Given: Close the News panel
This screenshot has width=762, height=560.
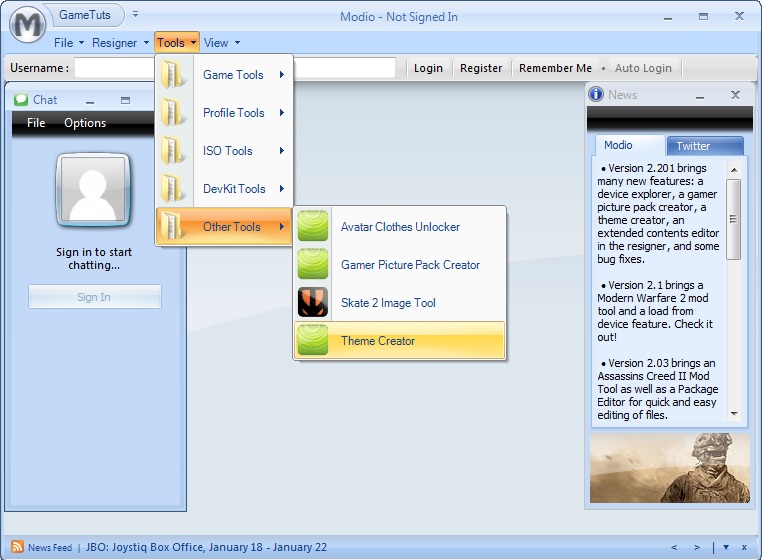Looking at the screenshot, I should [736, 95].
